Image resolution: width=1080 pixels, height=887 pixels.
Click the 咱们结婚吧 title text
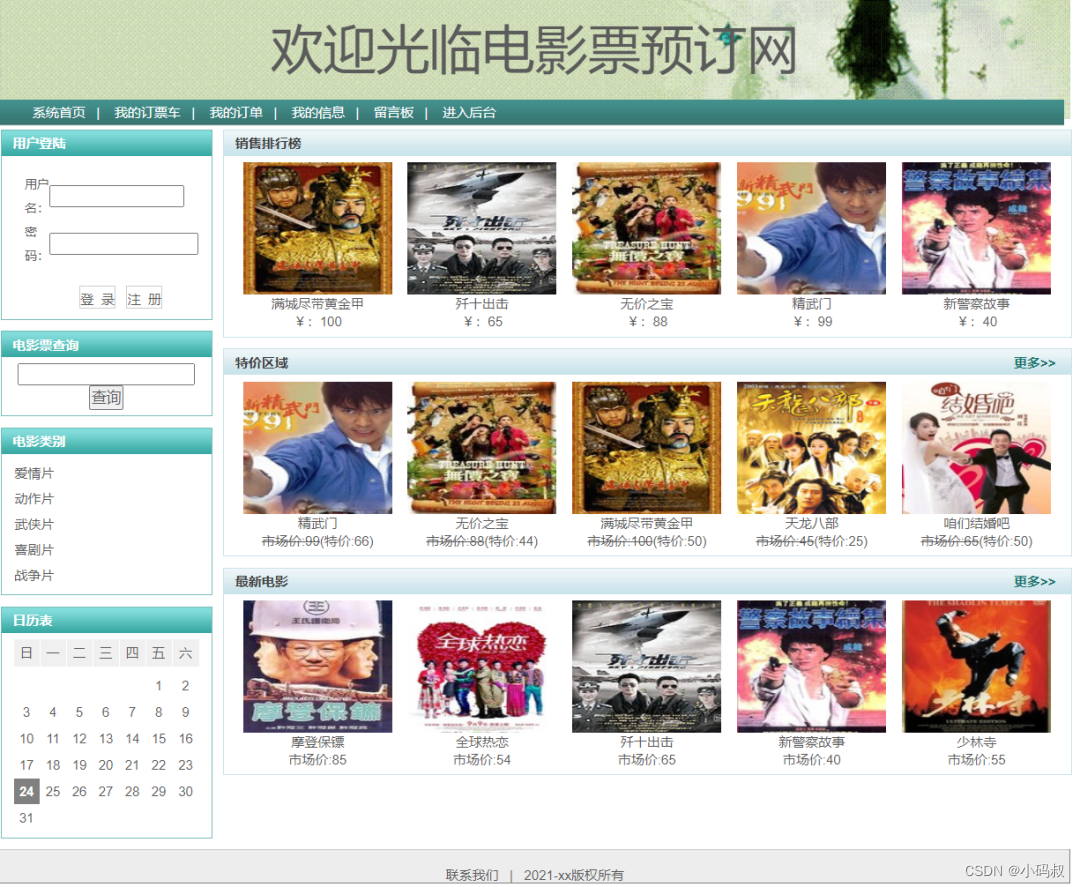coord(977,523)
